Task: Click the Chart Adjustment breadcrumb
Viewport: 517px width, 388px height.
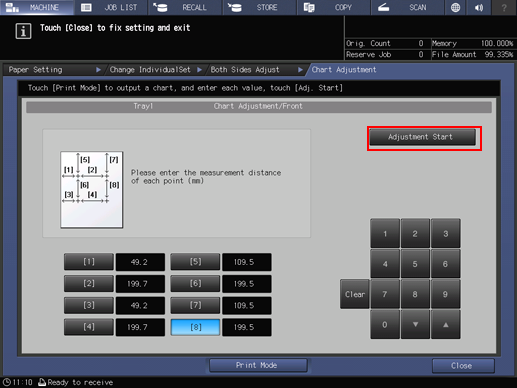Action: 344,70
